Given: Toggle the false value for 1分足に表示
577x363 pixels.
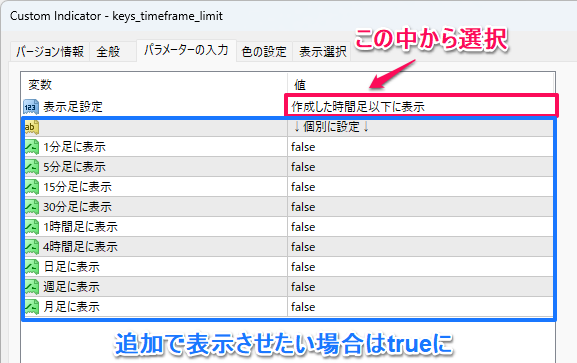Looking at the screenshot, I should pyautogui.click(x=420, y=147).
